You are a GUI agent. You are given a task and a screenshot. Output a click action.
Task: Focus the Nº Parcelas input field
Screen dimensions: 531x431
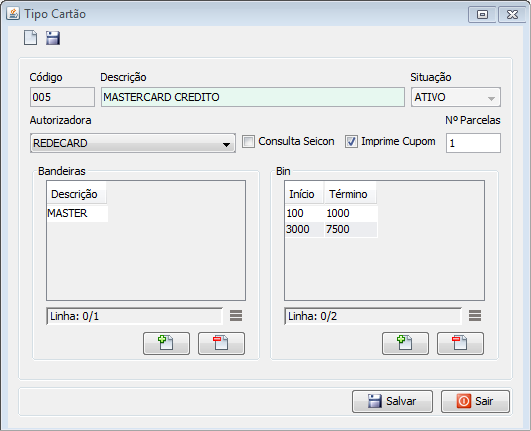pos(473,143)
